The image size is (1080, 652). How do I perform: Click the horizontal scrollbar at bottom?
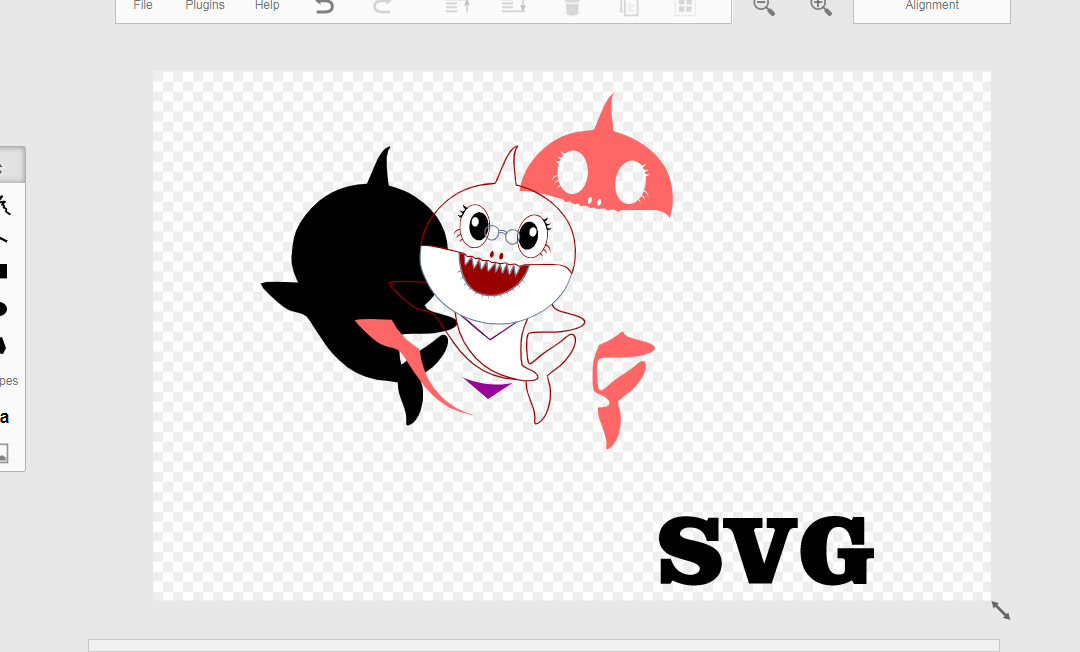click(x=543, y=645)
